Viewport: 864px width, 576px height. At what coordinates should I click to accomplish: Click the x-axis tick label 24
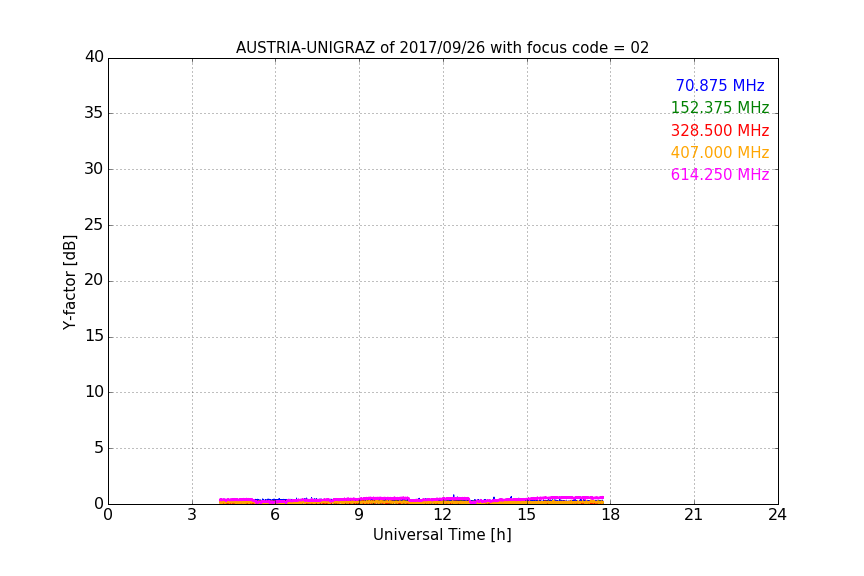coord(777,515)
